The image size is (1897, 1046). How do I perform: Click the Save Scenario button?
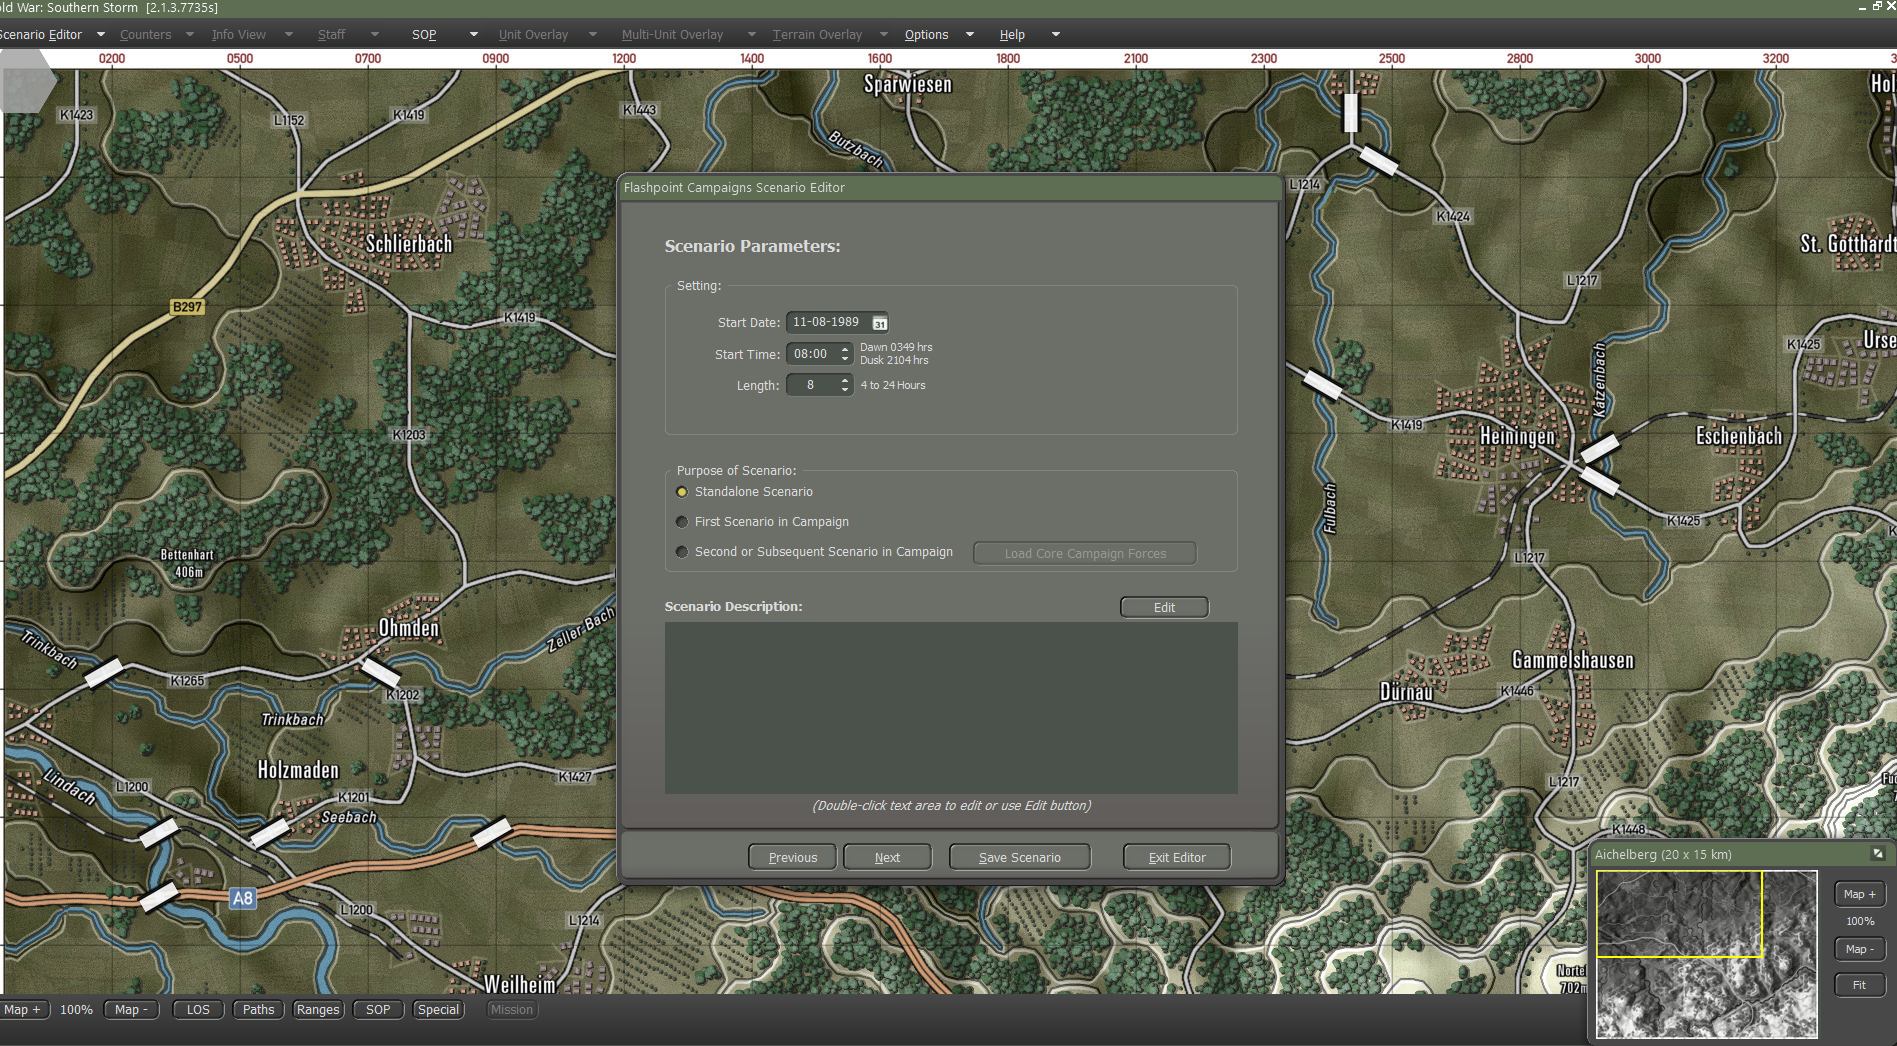pos(1020,857)
